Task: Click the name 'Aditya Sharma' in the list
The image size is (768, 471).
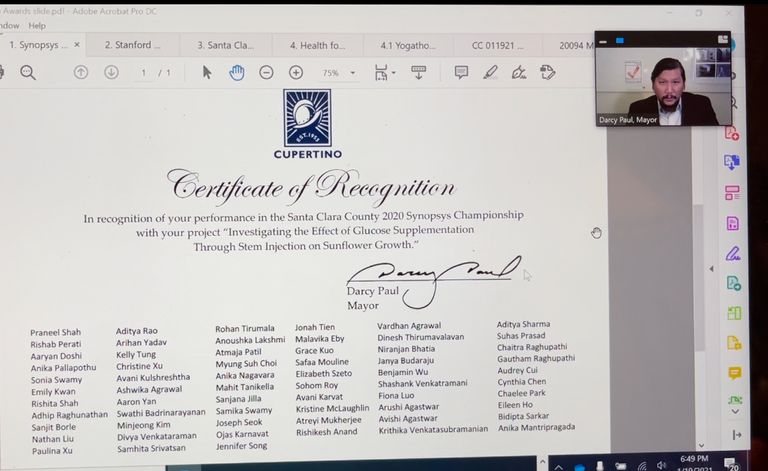Action: coord(523,324)
